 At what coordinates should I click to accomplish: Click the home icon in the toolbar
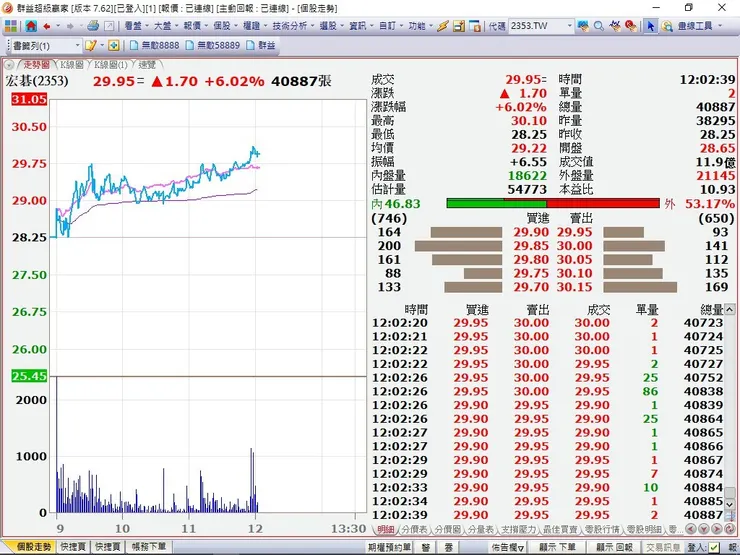click(x=31, y=26)
